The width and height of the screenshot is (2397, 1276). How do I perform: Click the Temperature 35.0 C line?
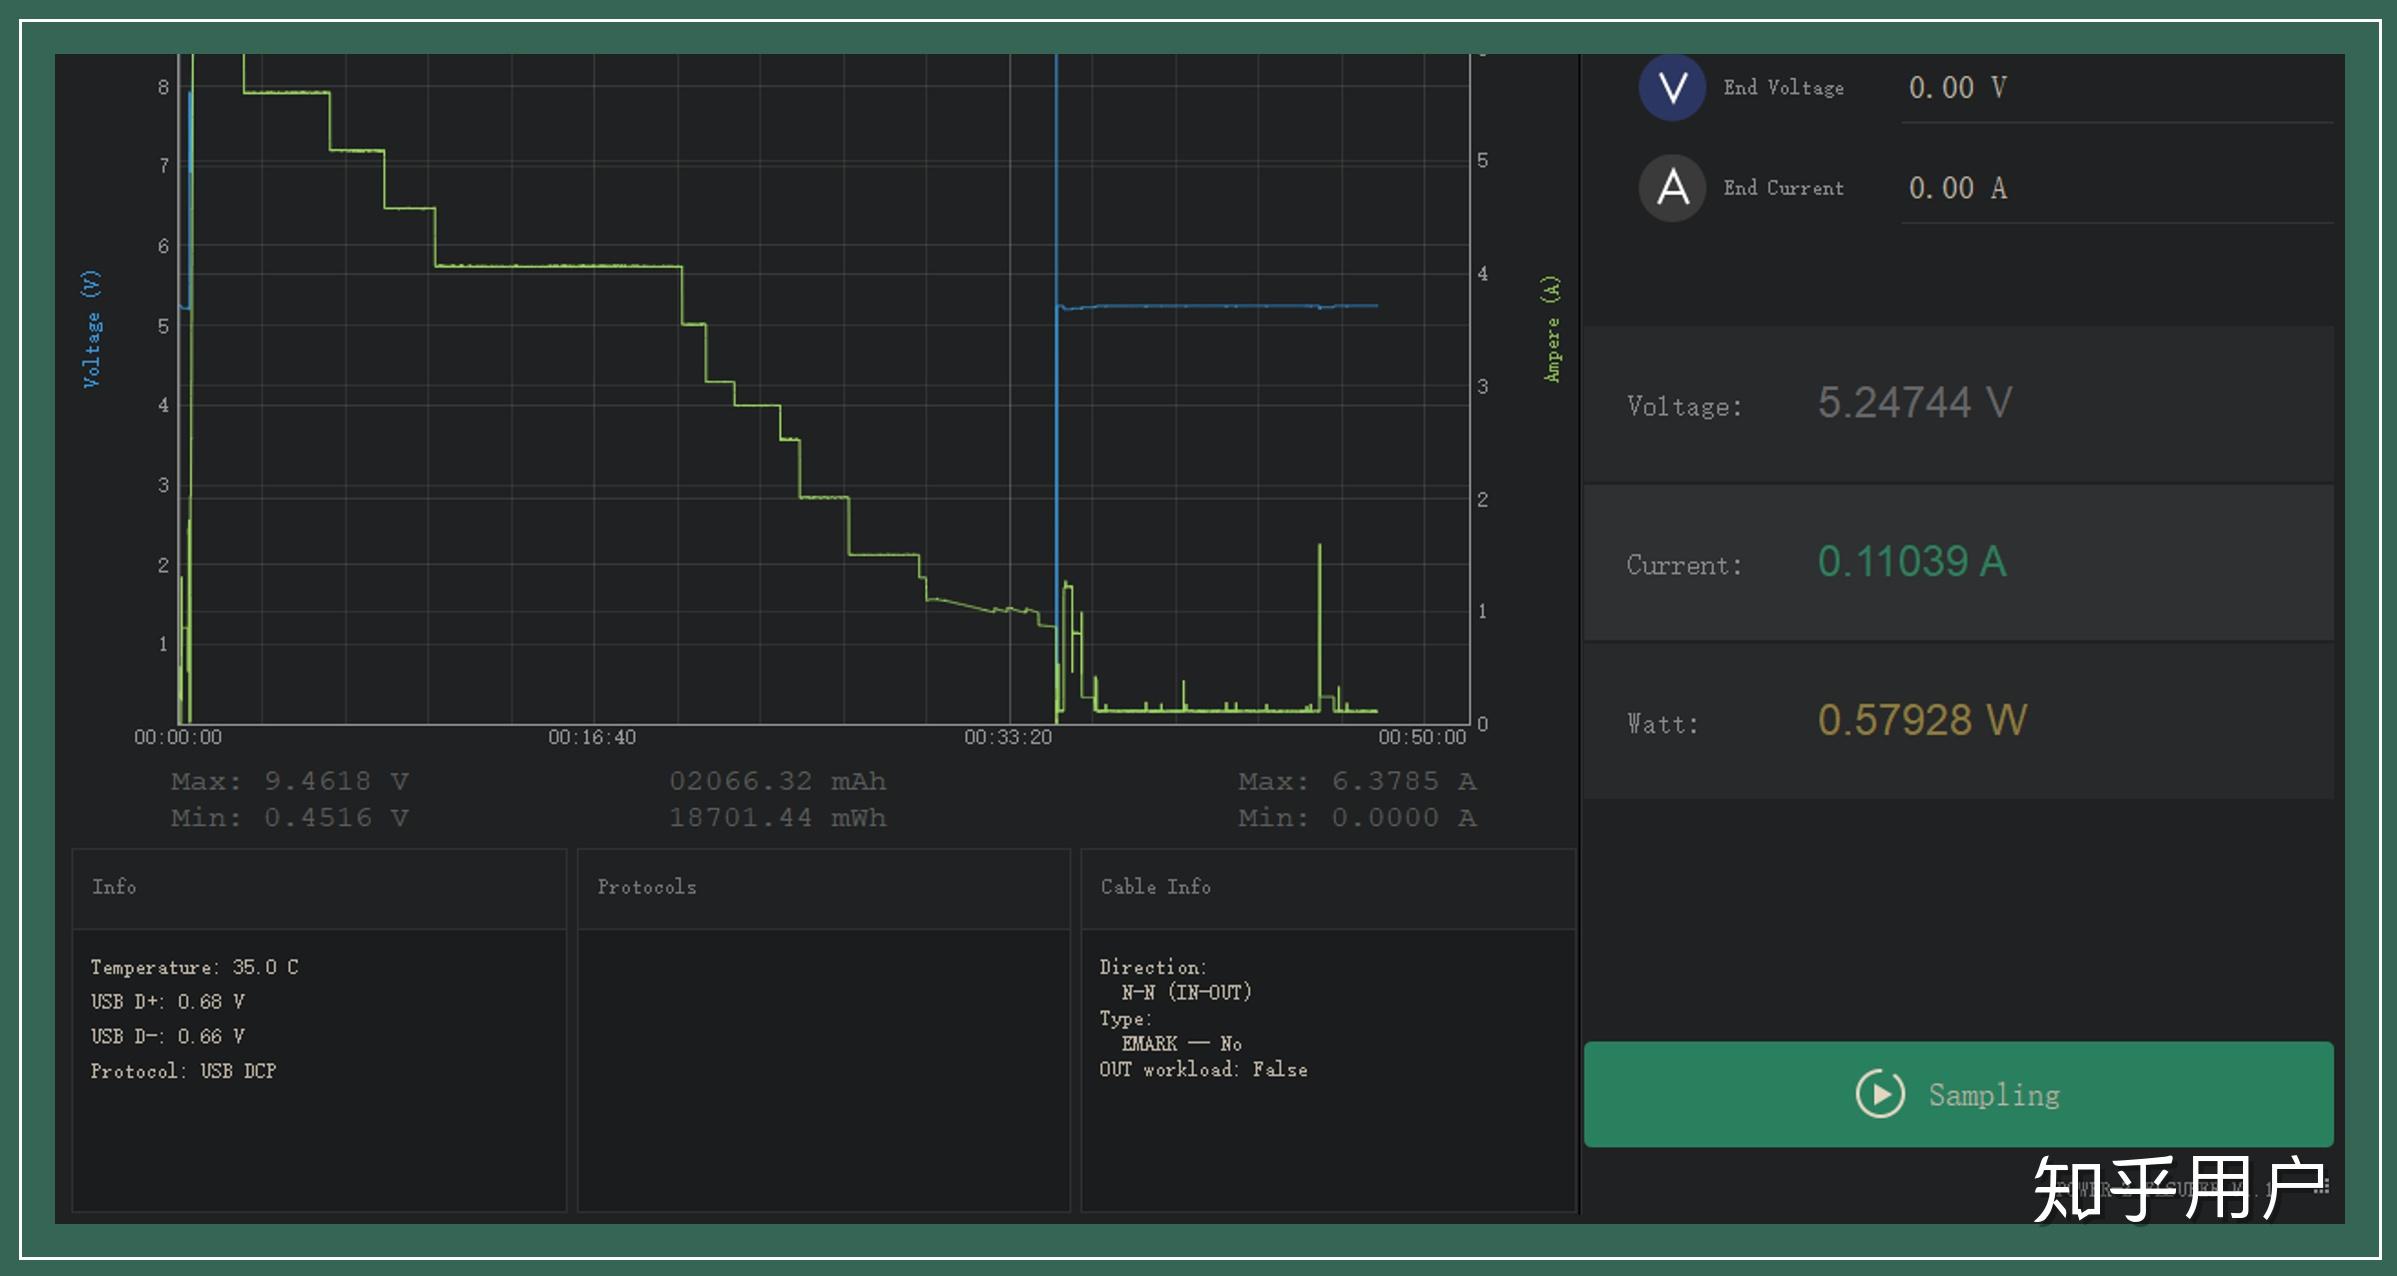(194, 967)
